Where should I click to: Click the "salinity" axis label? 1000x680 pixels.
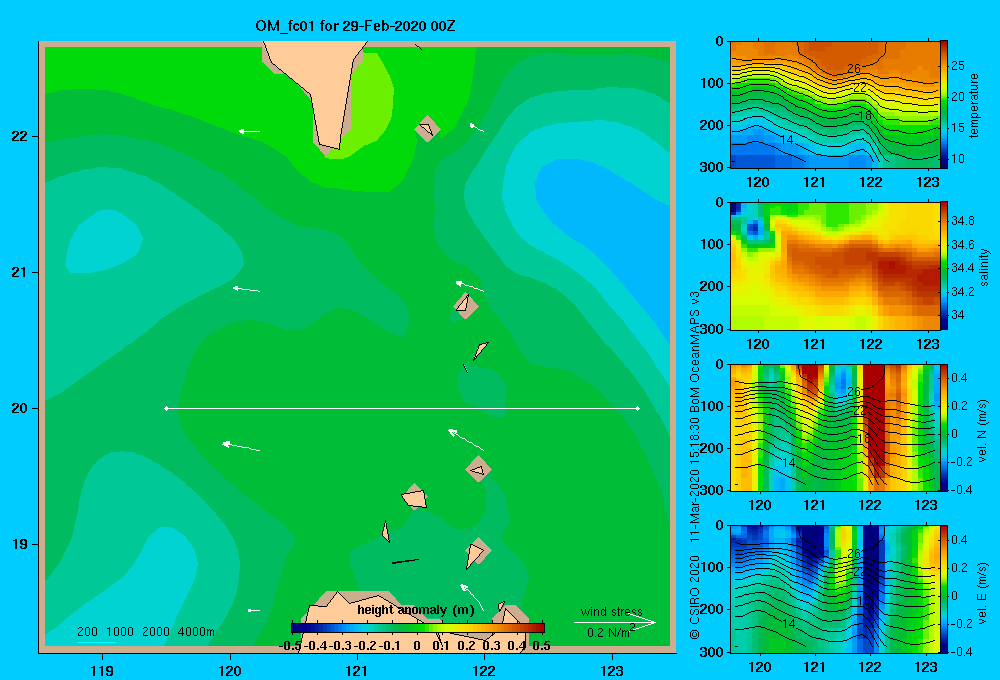pos(984,267)
